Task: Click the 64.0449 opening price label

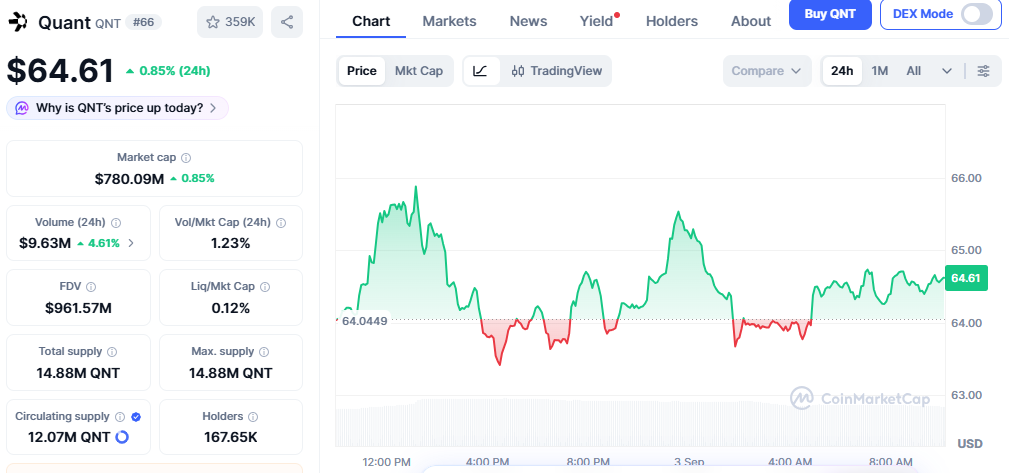Action: point(364,320)
